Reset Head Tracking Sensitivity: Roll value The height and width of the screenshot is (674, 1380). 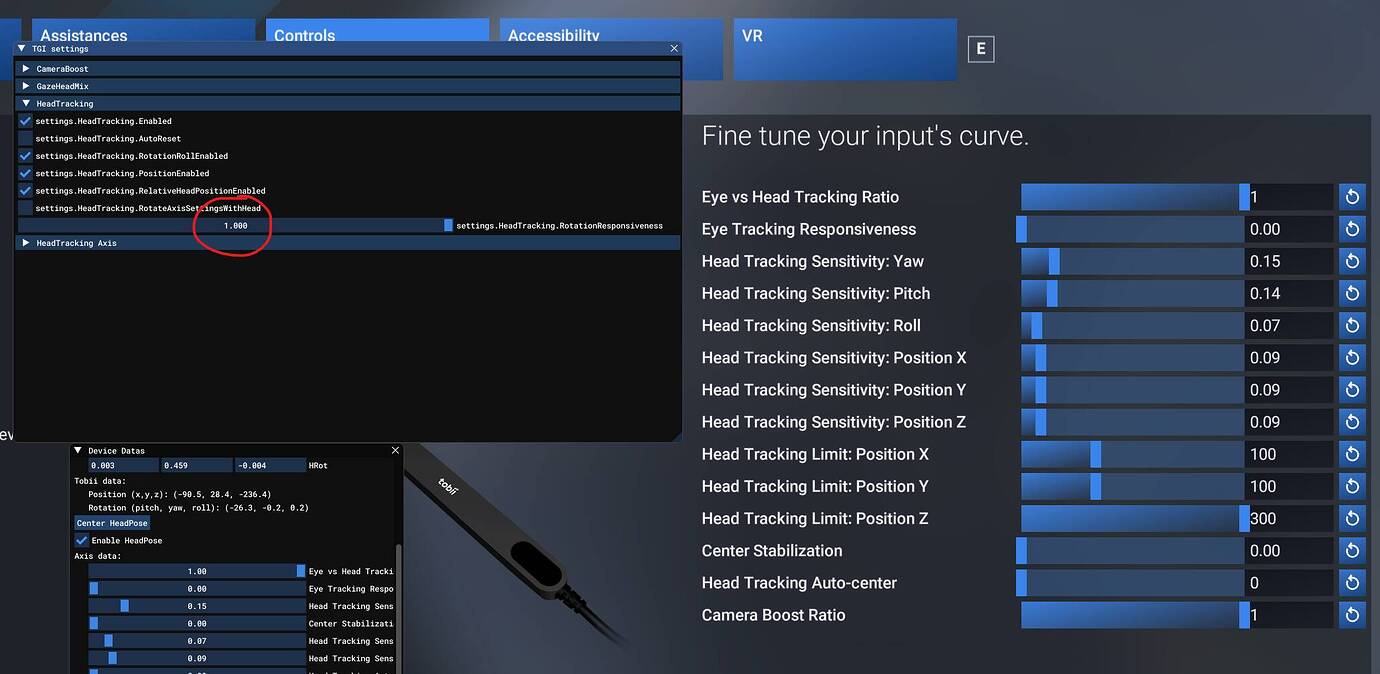tap(1352, 326)
